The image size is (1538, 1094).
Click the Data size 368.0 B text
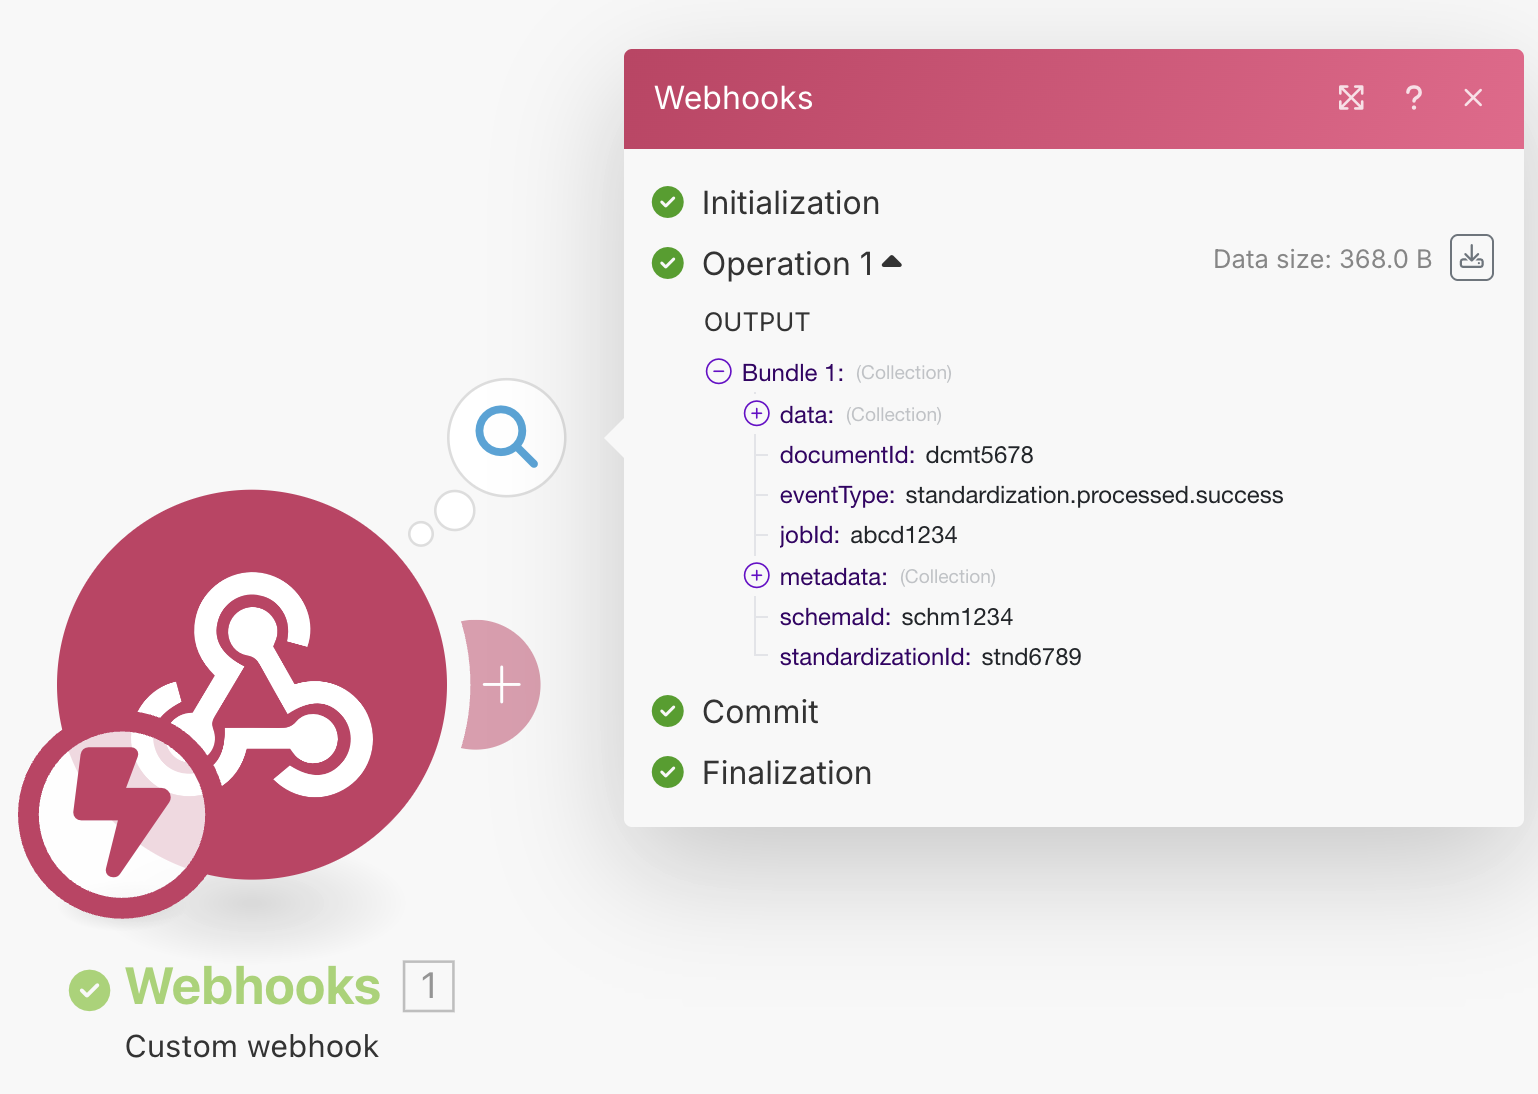tap(1322, 259)
